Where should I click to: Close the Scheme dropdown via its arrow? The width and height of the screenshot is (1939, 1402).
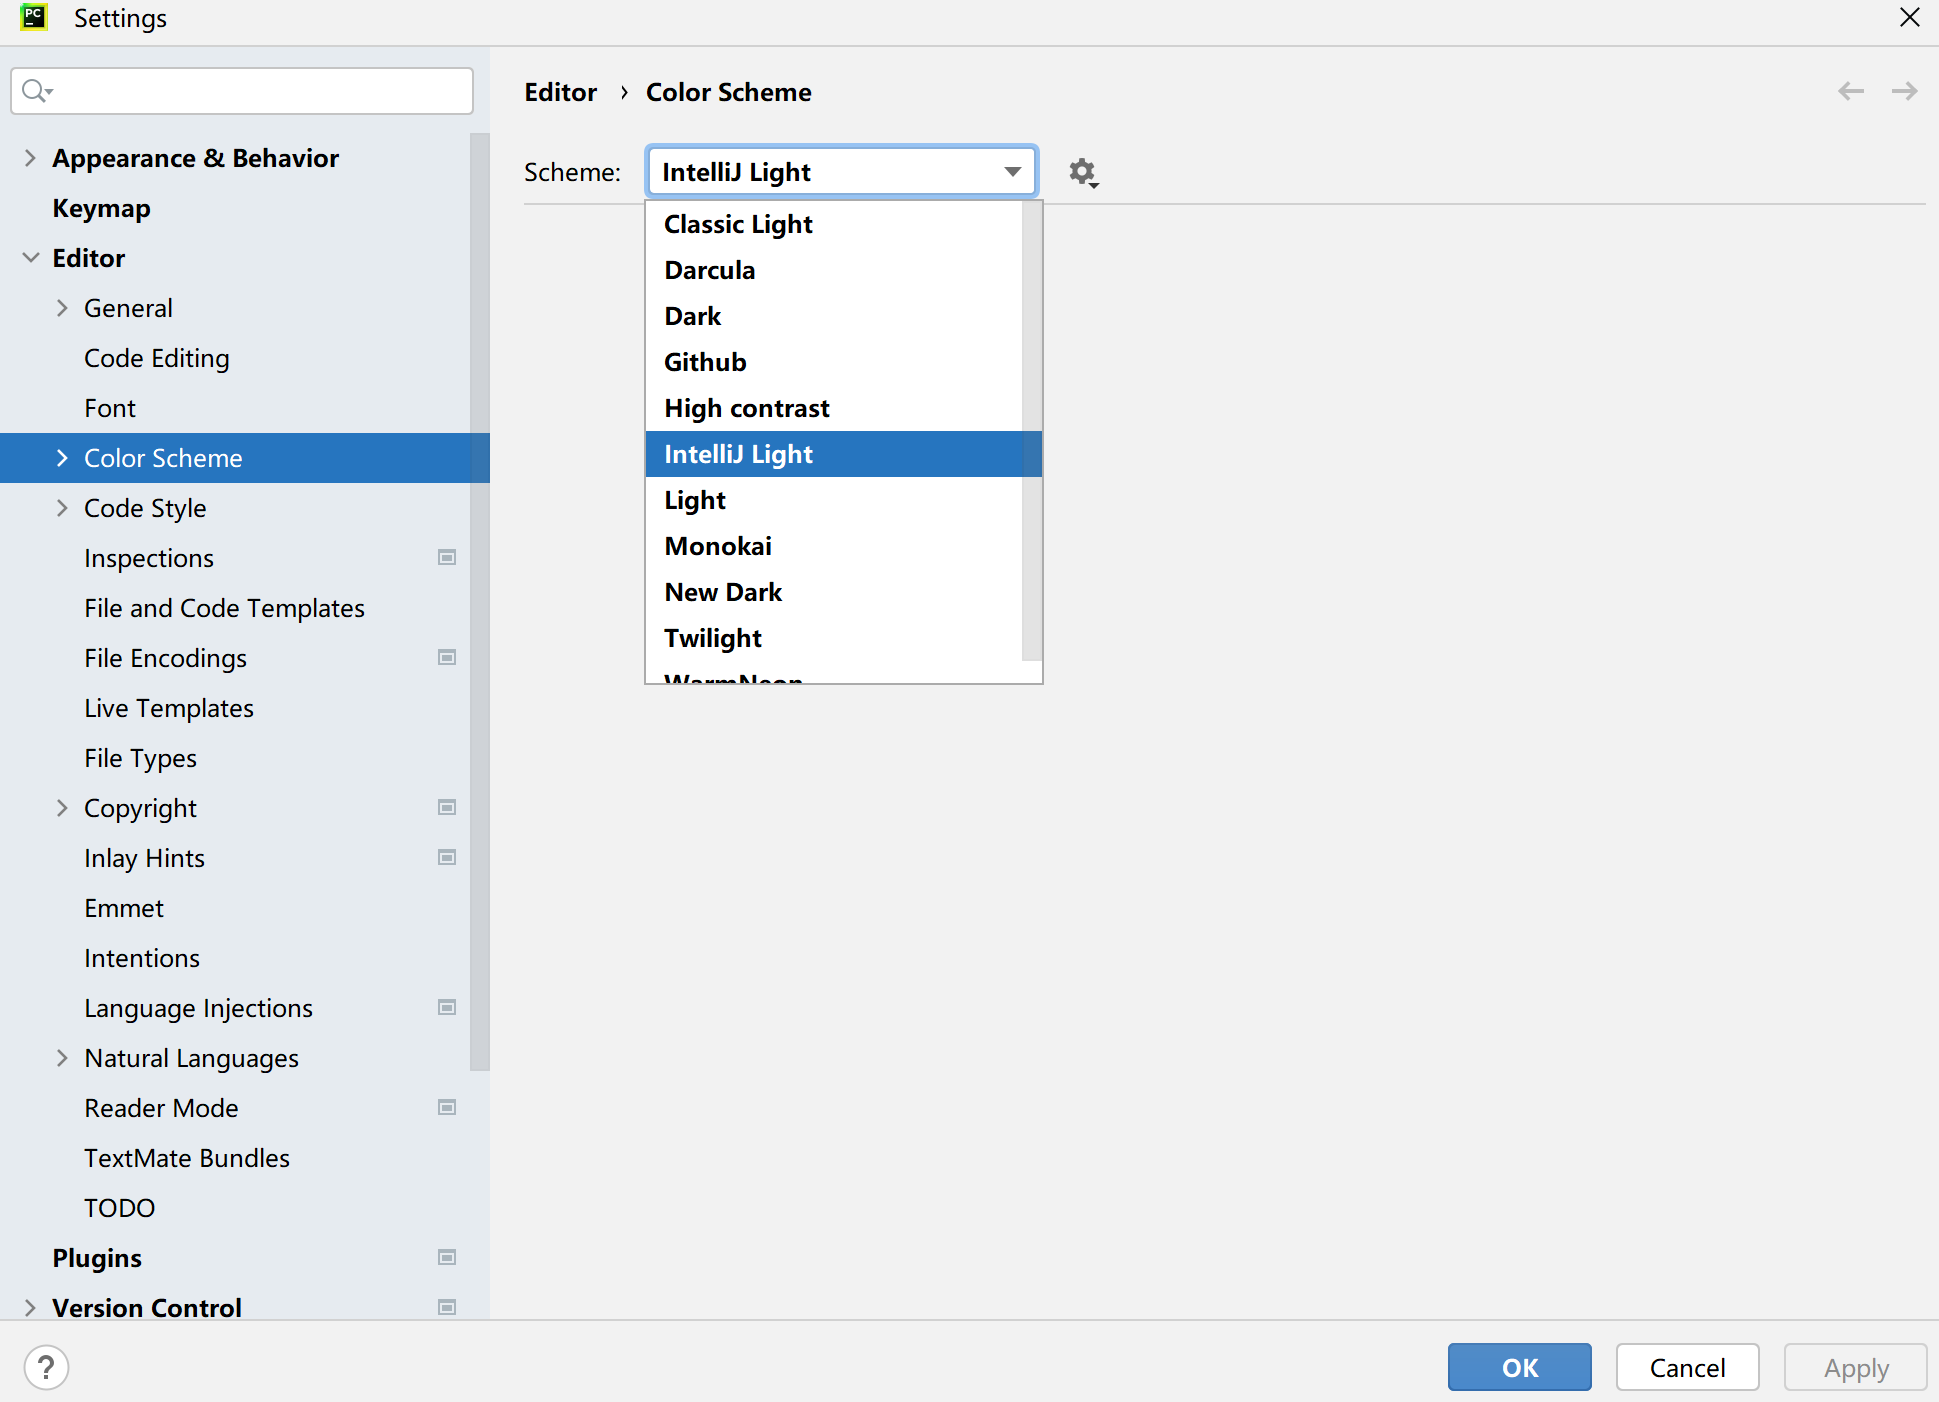[1013, 172]
